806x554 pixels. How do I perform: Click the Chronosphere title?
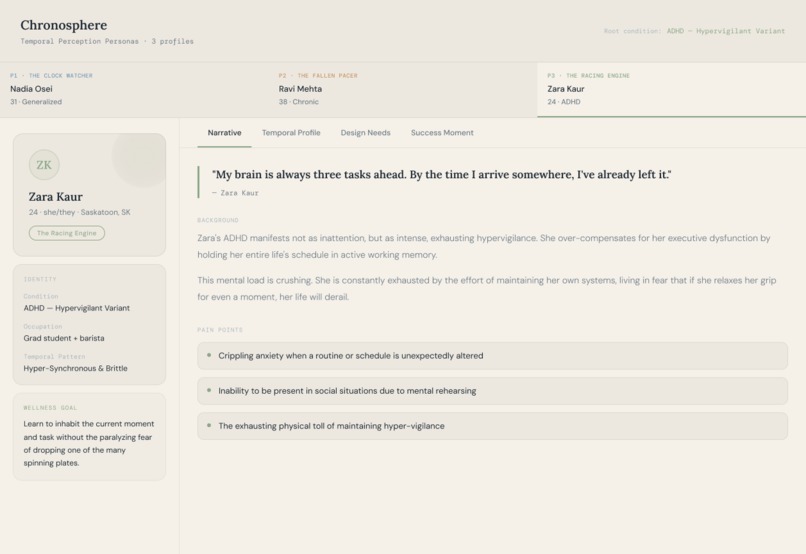click(64, 25)
